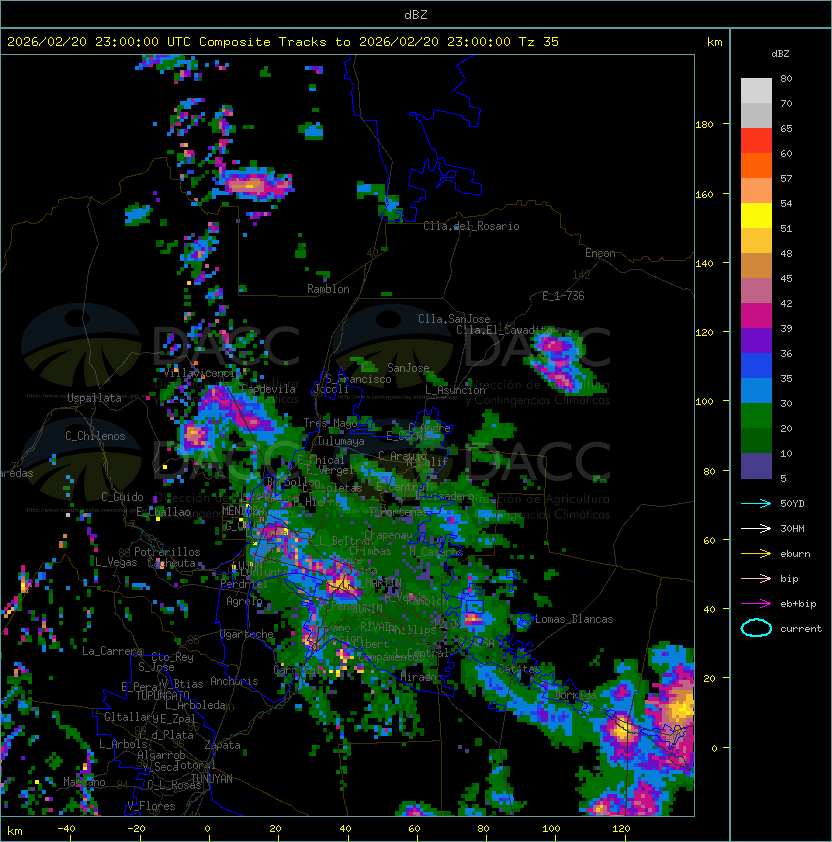Click the 'Tz 35' value in header
The width and height of the screenshot is (832, 842).
(x=539, y=42)
